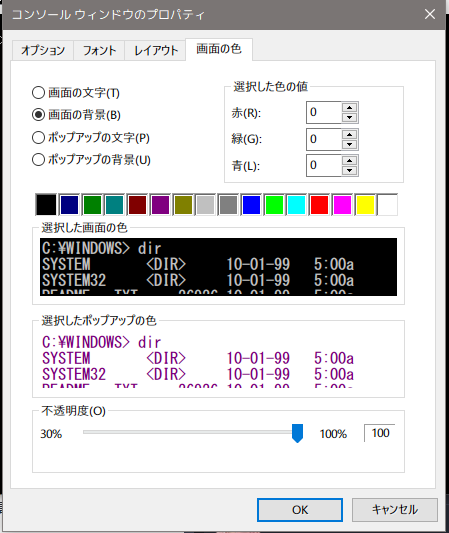Pick the bright green color swatch
Image resolution: width=449 pixels, height=533 pixels.
click(x=274, y=205)
